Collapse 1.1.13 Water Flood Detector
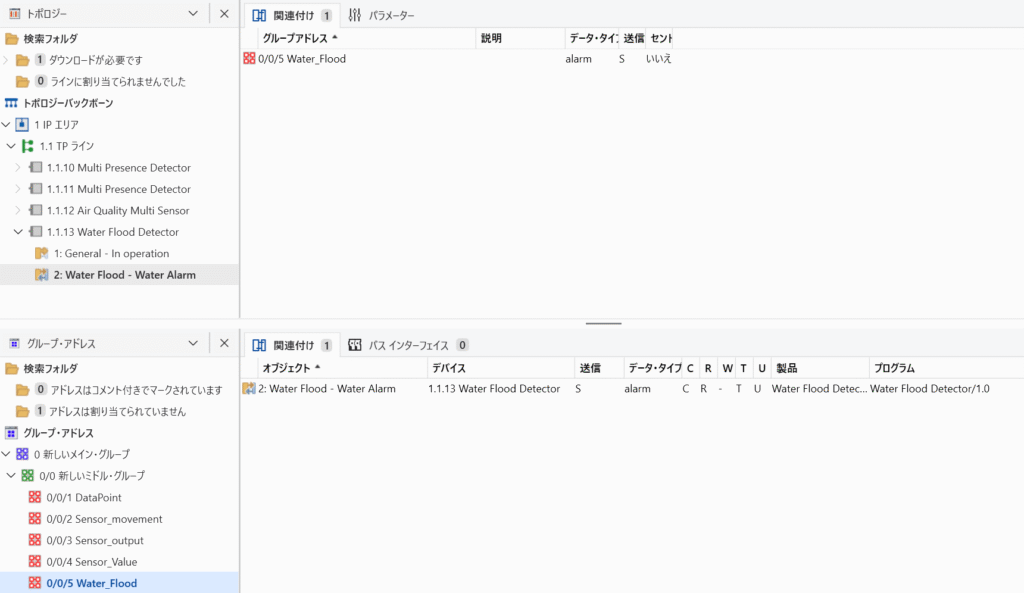Screen dimensions: 1024x593 pos(18,232)
